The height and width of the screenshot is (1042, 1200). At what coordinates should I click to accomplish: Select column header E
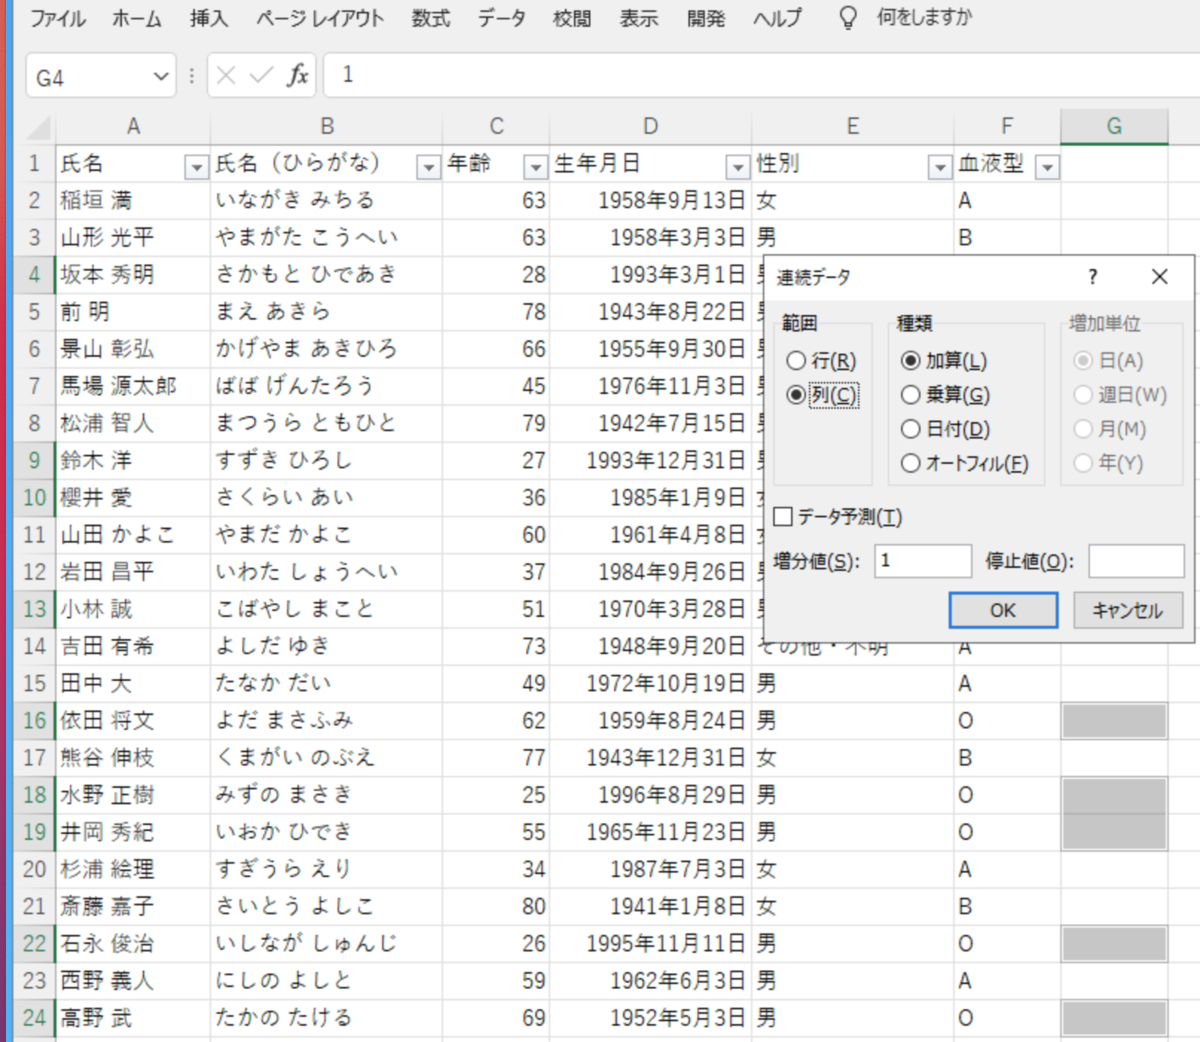852,127
